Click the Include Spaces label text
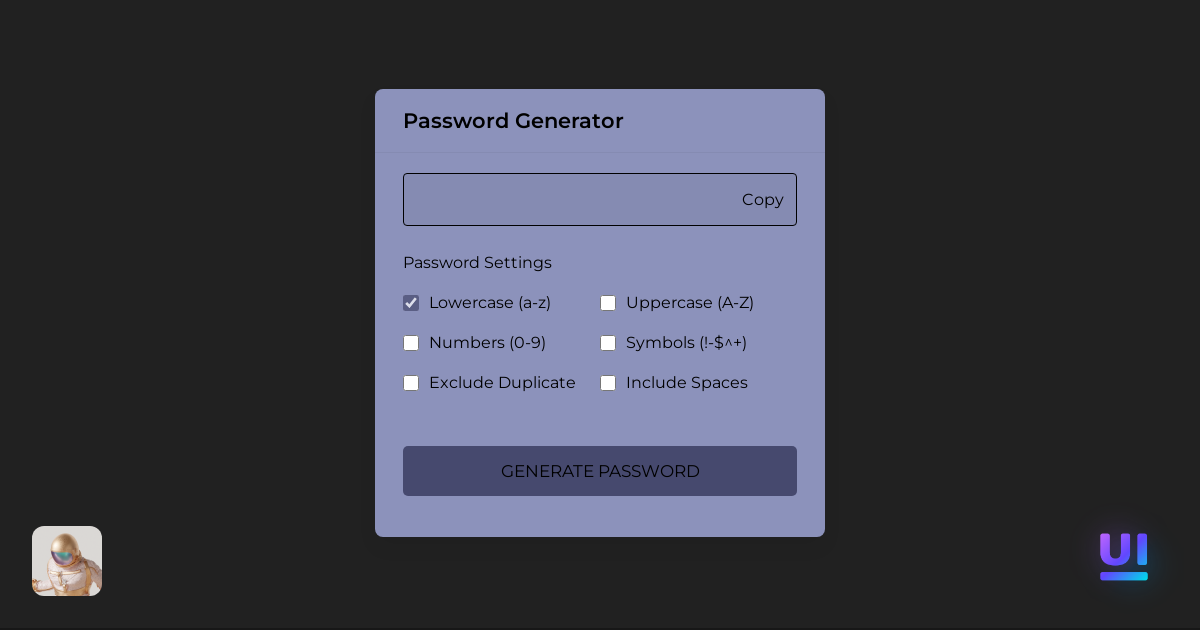Screen dimensions: 1200x630 [x=687, y=383]
